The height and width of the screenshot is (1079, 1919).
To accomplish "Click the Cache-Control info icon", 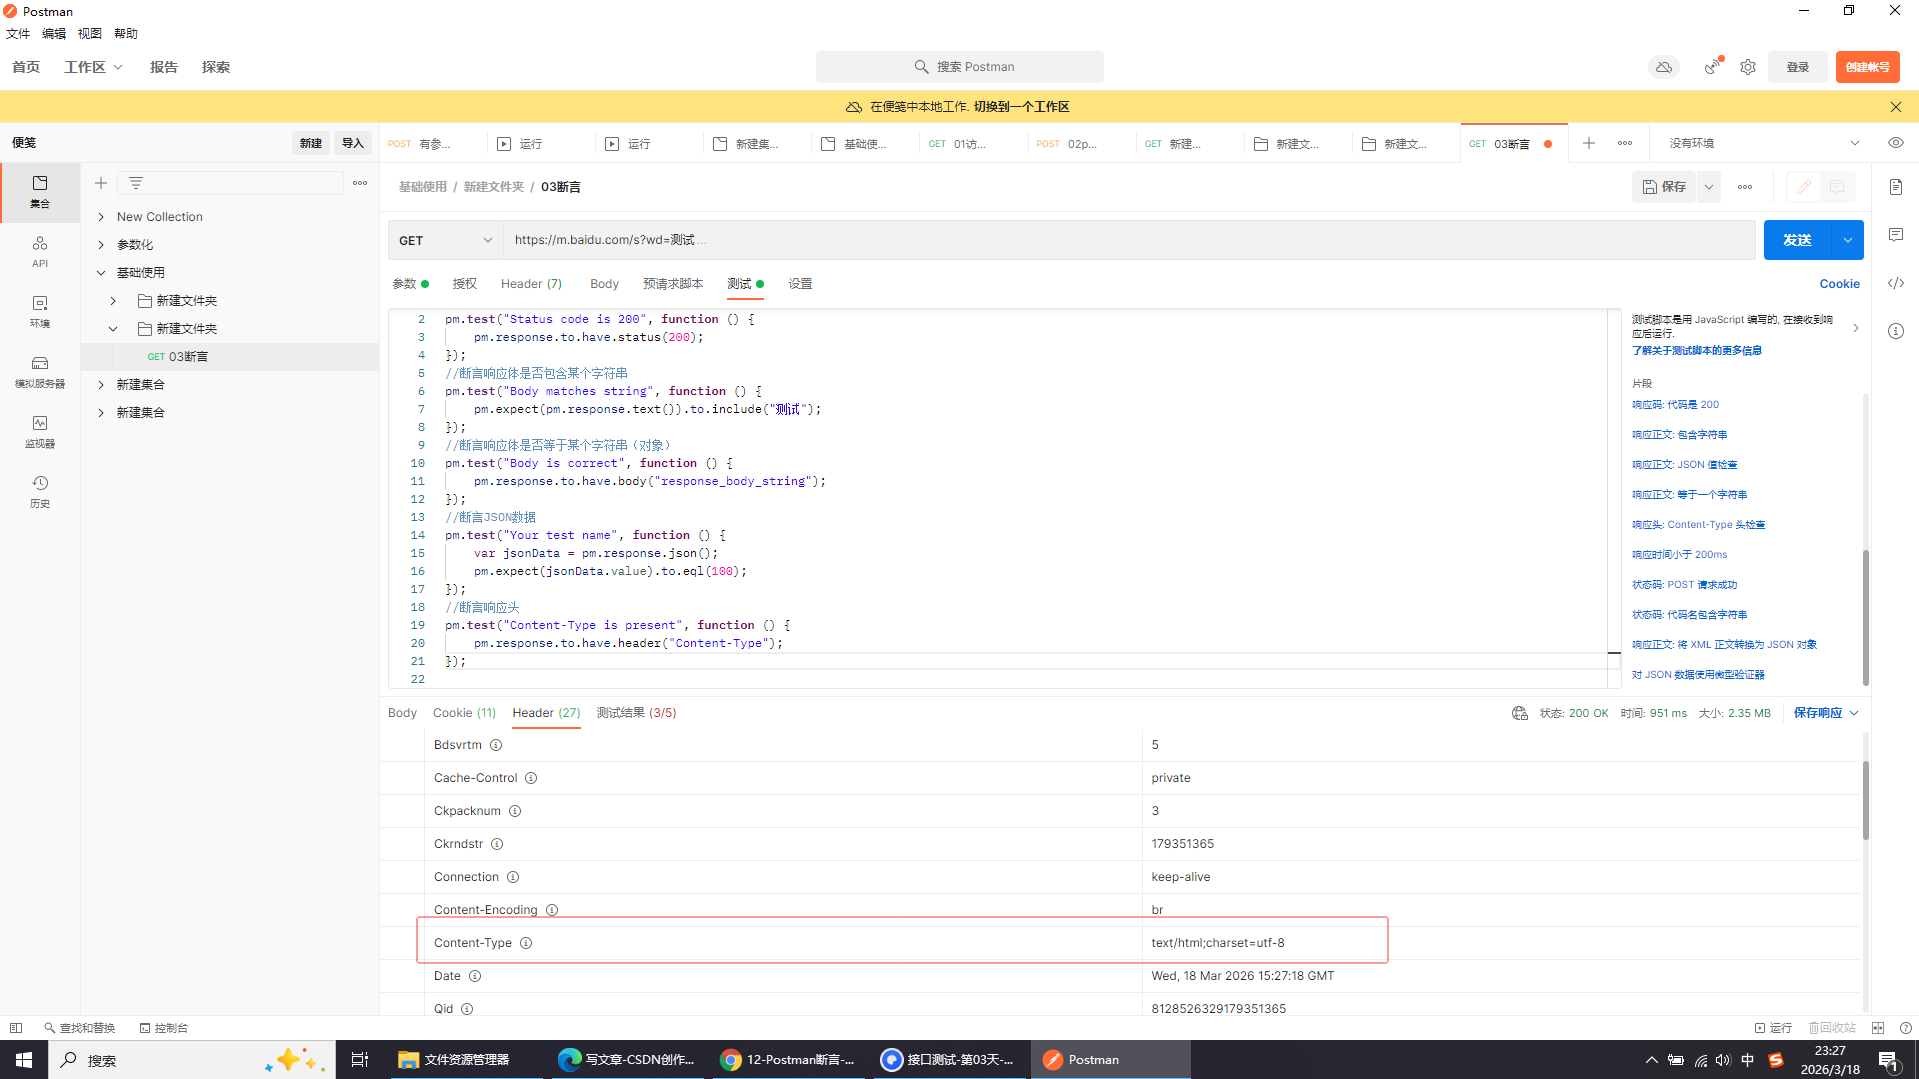I will point(531,778).
